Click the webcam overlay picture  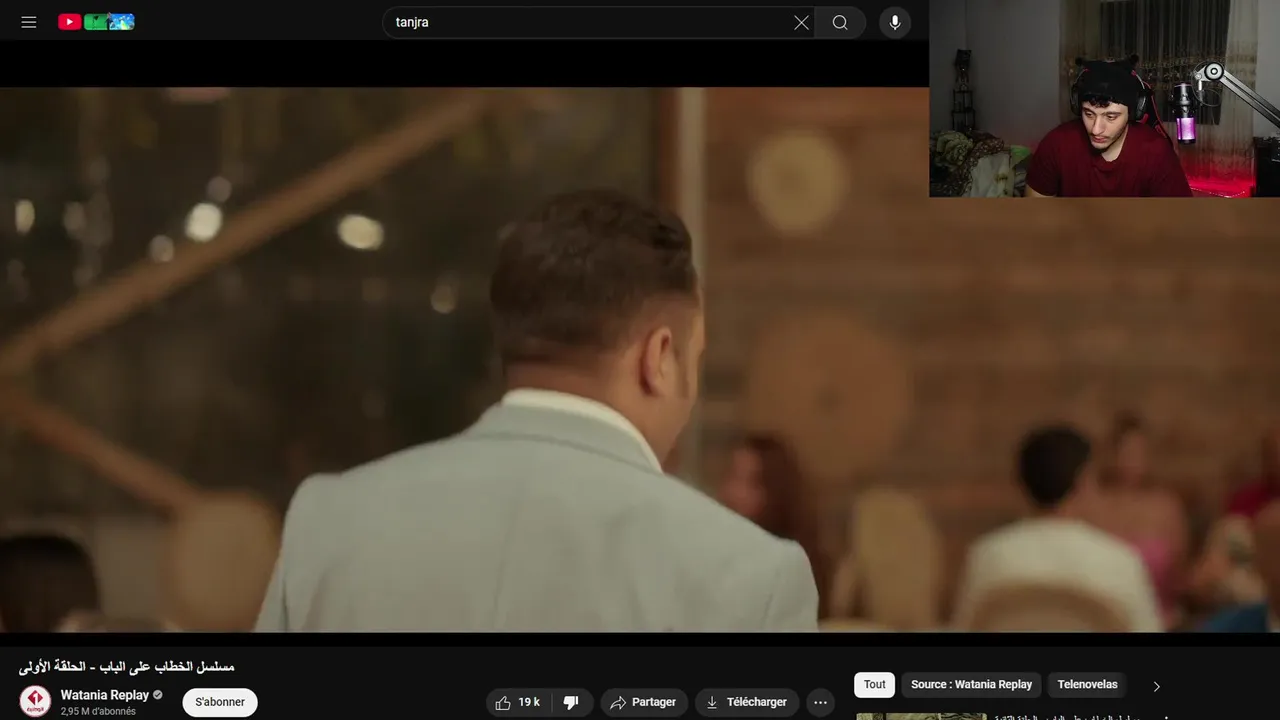click(x=1104, y=98)
